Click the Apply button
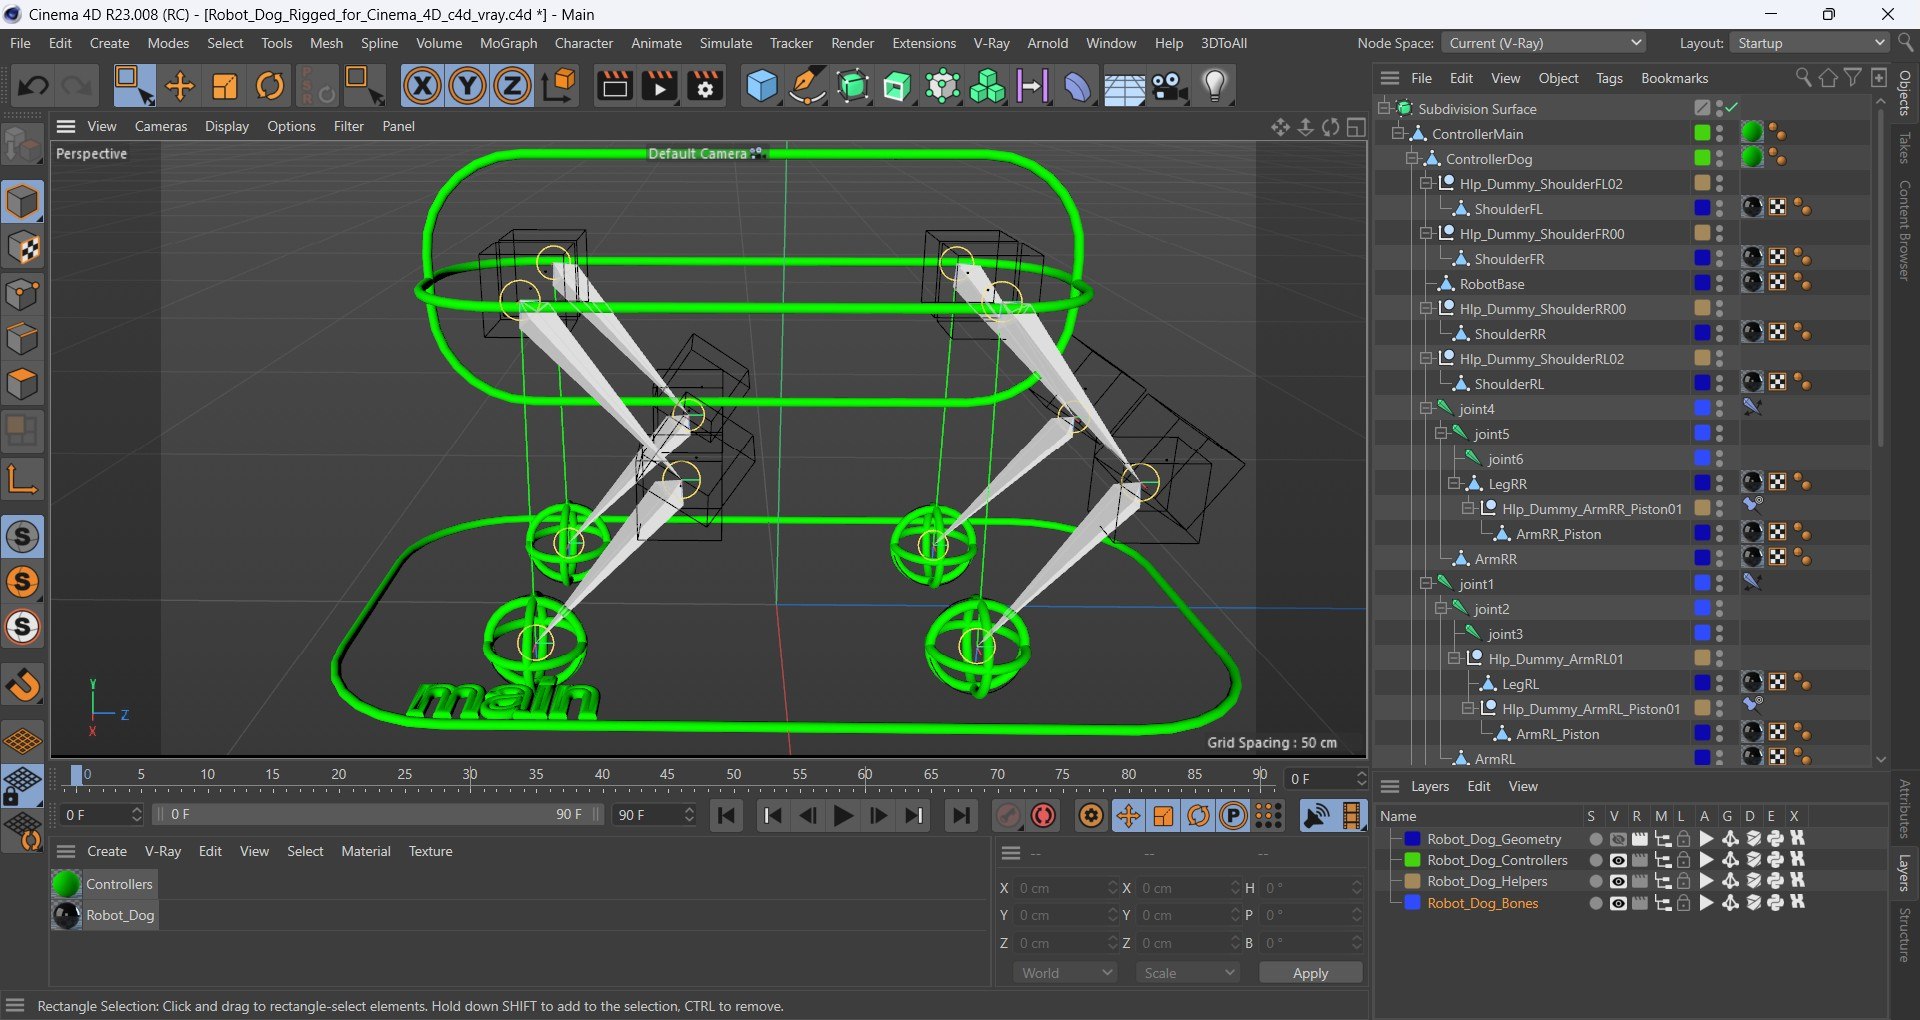This screenshot has width=1920, height=1020. pyautogui.click(x=1310, y=973)
